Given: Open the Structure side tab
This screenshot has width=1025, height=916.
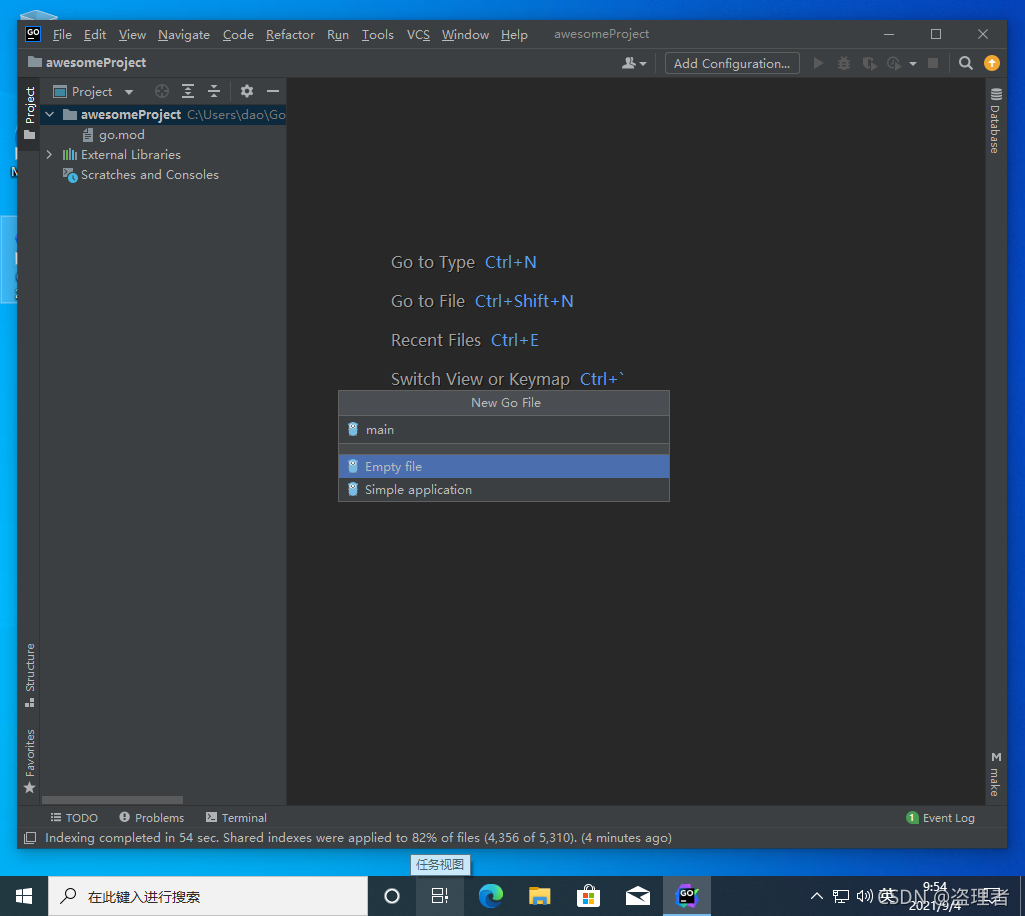Looking at the screenshot, I should coord(29,675).
